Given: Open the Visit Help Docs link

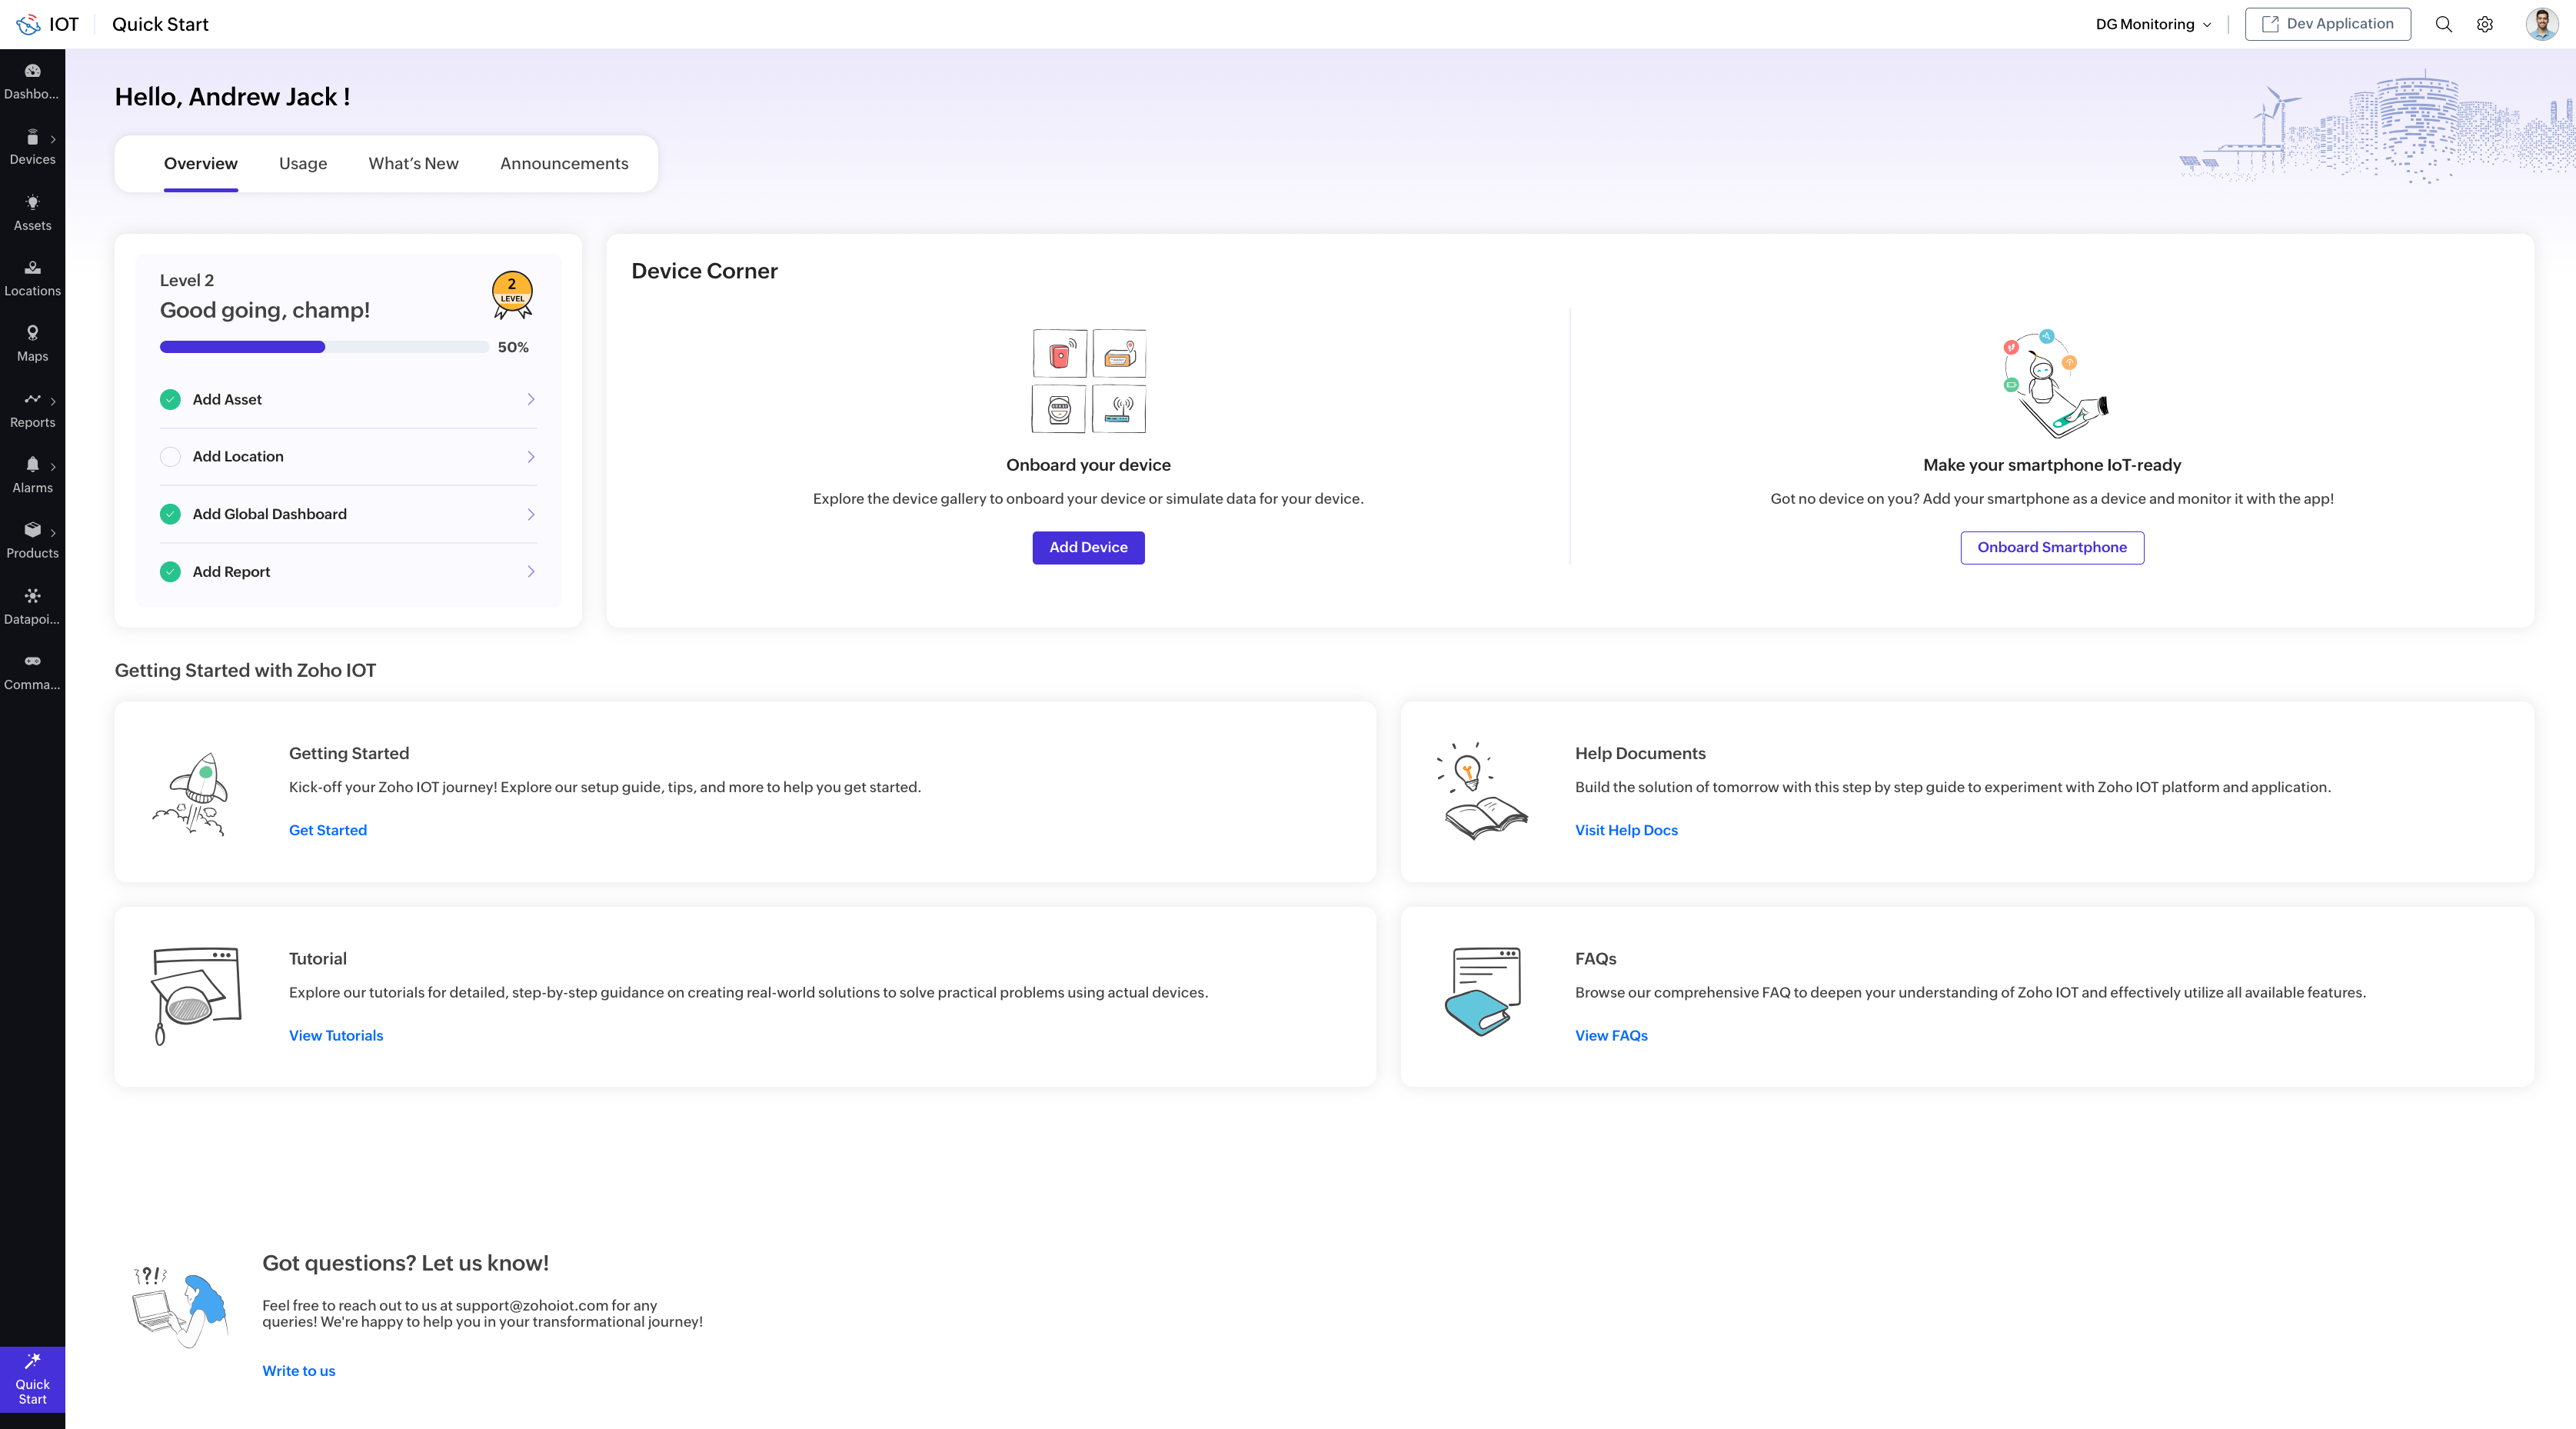Looking at the screenshot, I should point(1626,830).
